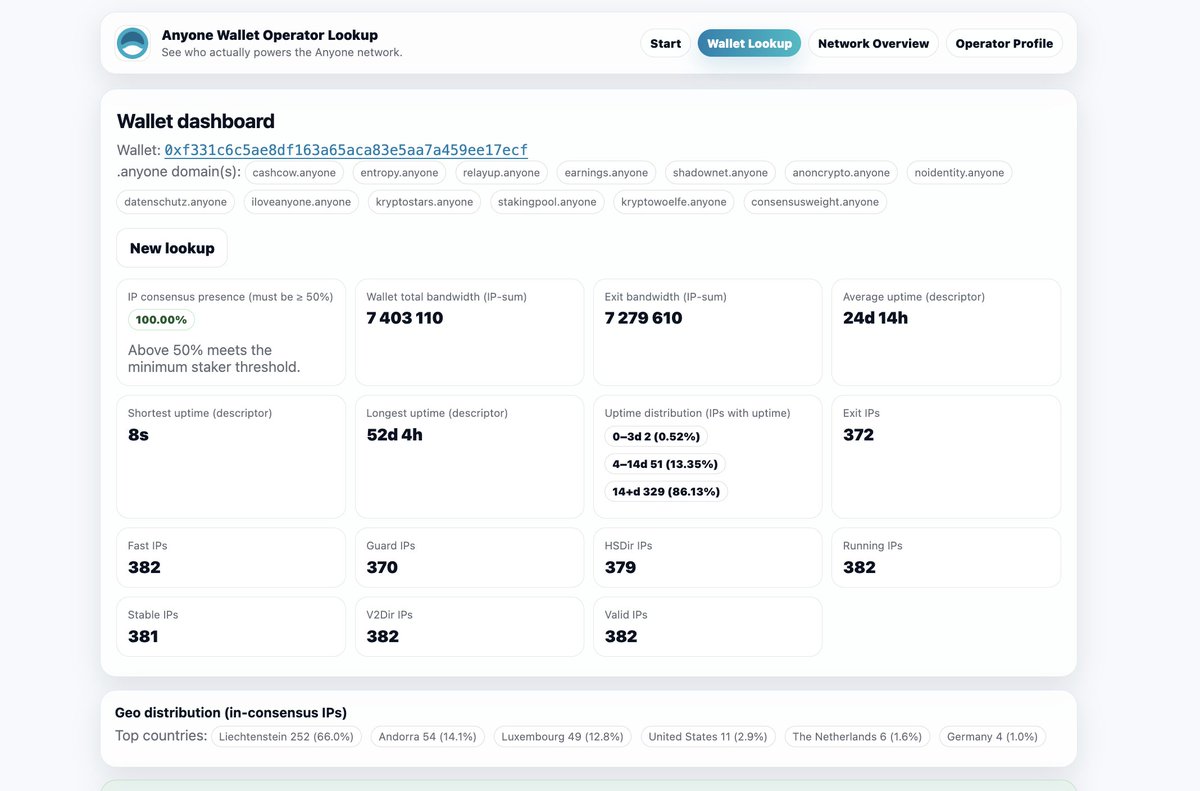Click the Valid IPs card
Screen dimensions: 1200x791
[x=708, y=627]
